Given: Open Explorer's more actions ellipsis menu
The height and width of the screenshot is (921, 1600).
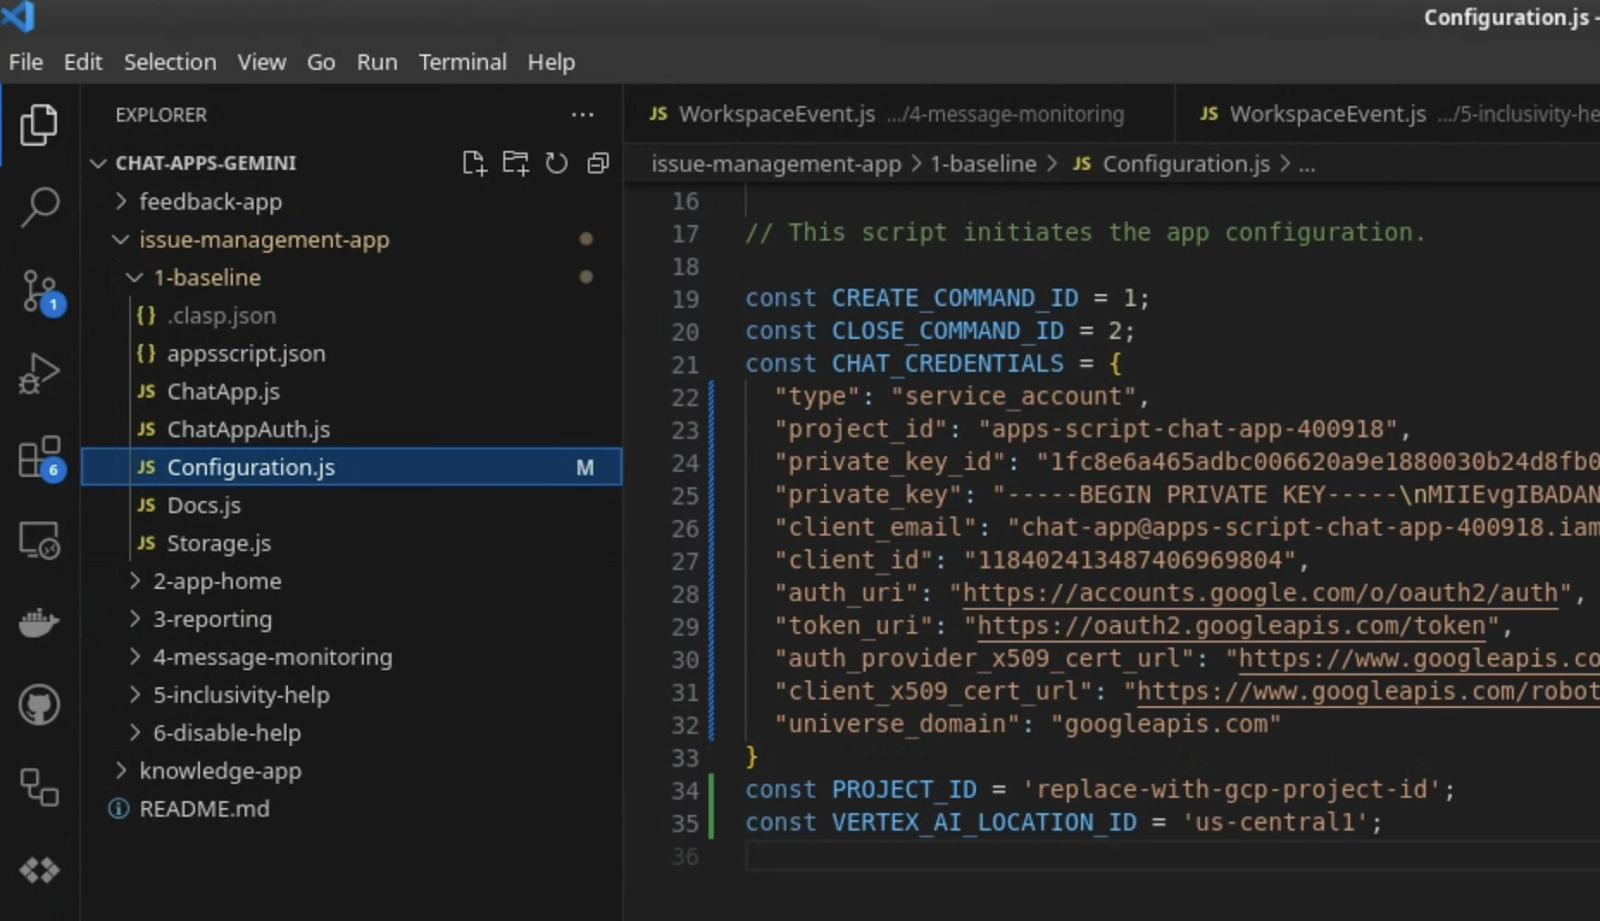Looking at the screenshot, I should coord(582,115).
